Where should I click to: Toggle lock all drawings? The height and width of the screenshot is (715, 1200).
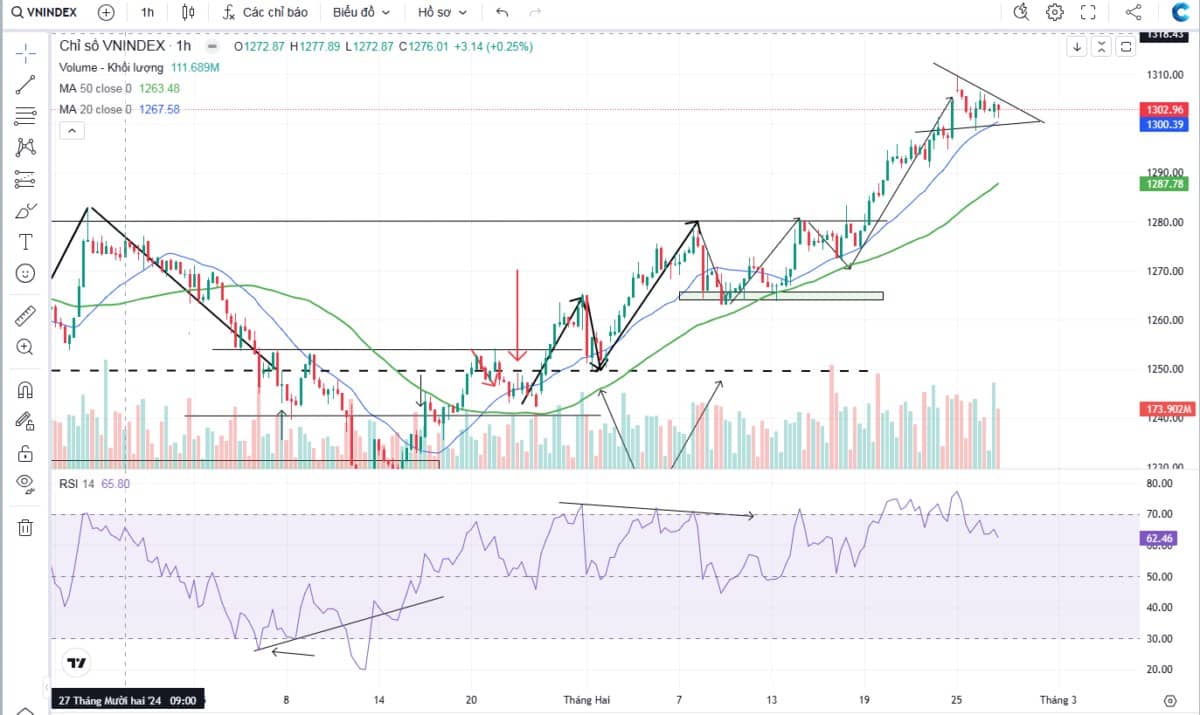pyautogui.click(x=25, y=453)
